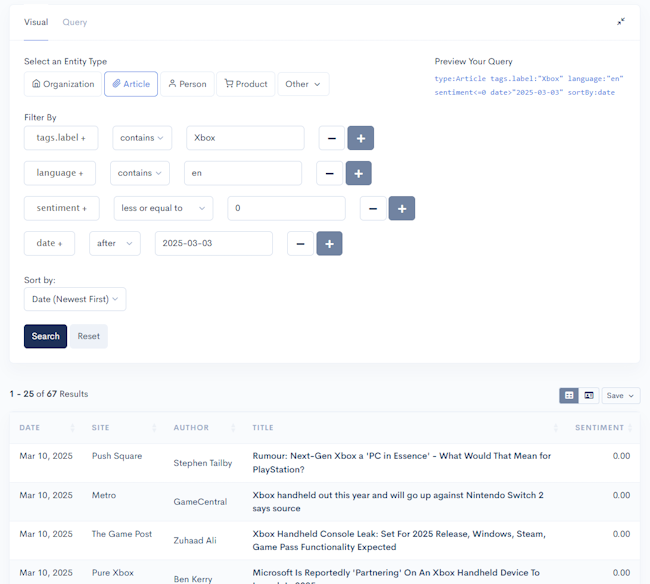Click The Game Post site cell
This screenshot has height=584, width=650.
[122, 534]
